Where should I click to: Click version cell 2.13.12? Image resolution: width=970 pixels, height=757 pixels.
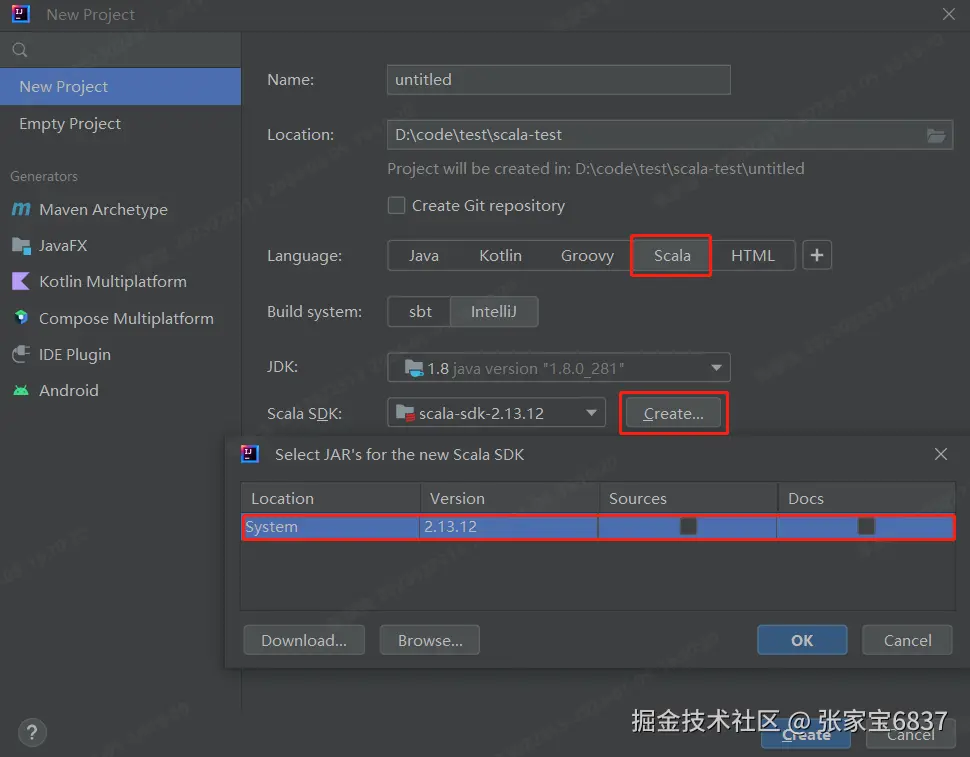pyautogui.click(x=509, y=527)
